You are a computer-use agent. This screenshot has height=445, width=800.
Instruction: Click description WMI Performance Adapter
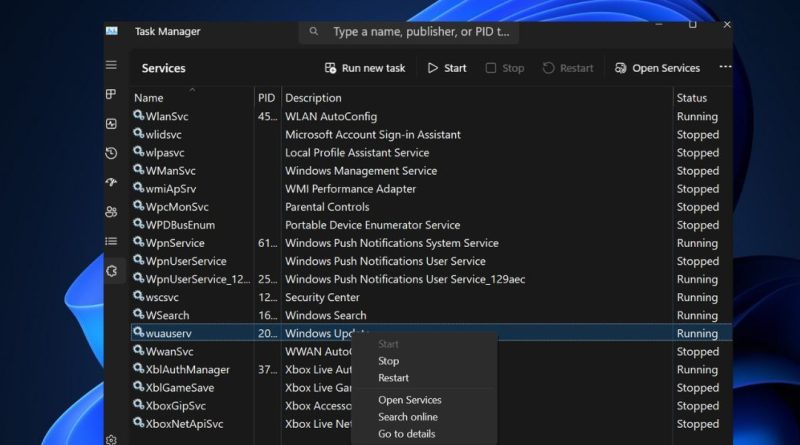[350, 189]
